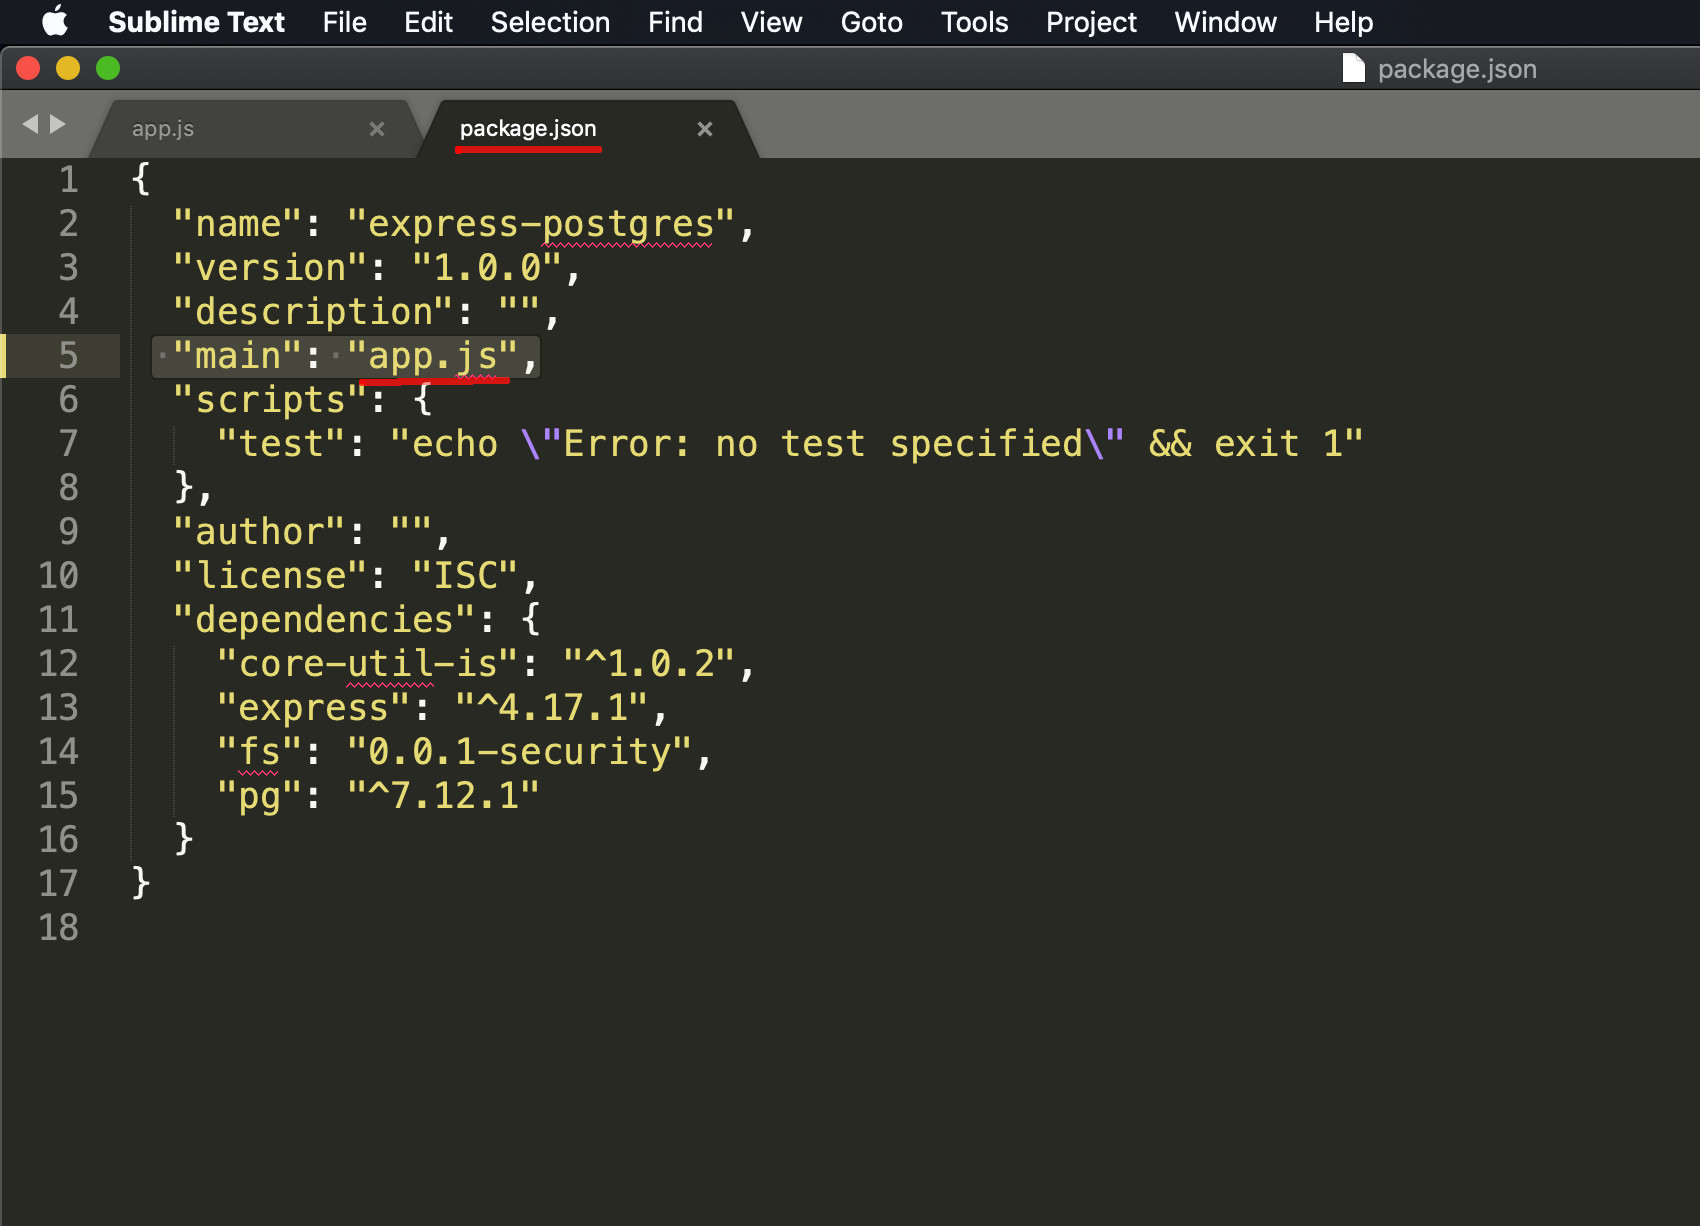This screenshot has width=1700, height=1226.
Task: Open the Selection menu
Action: click(550, 22)
